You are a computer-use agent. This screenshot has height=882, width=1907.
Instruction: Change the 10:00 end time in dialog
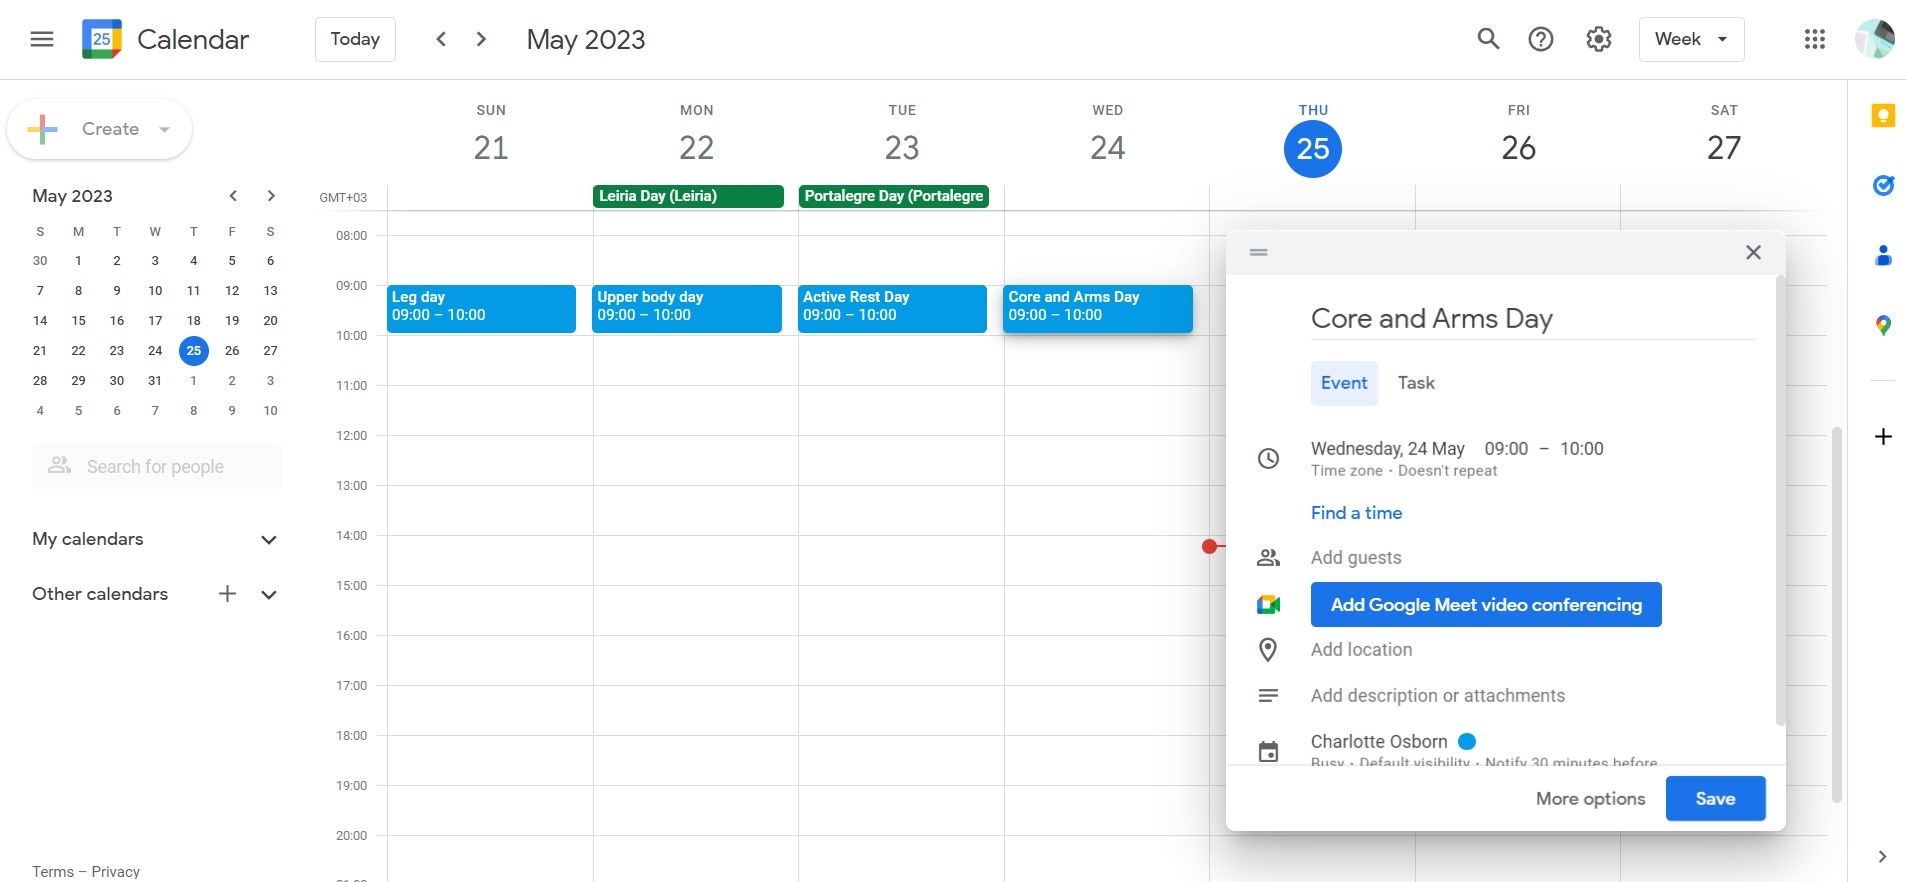point(1582,449)
